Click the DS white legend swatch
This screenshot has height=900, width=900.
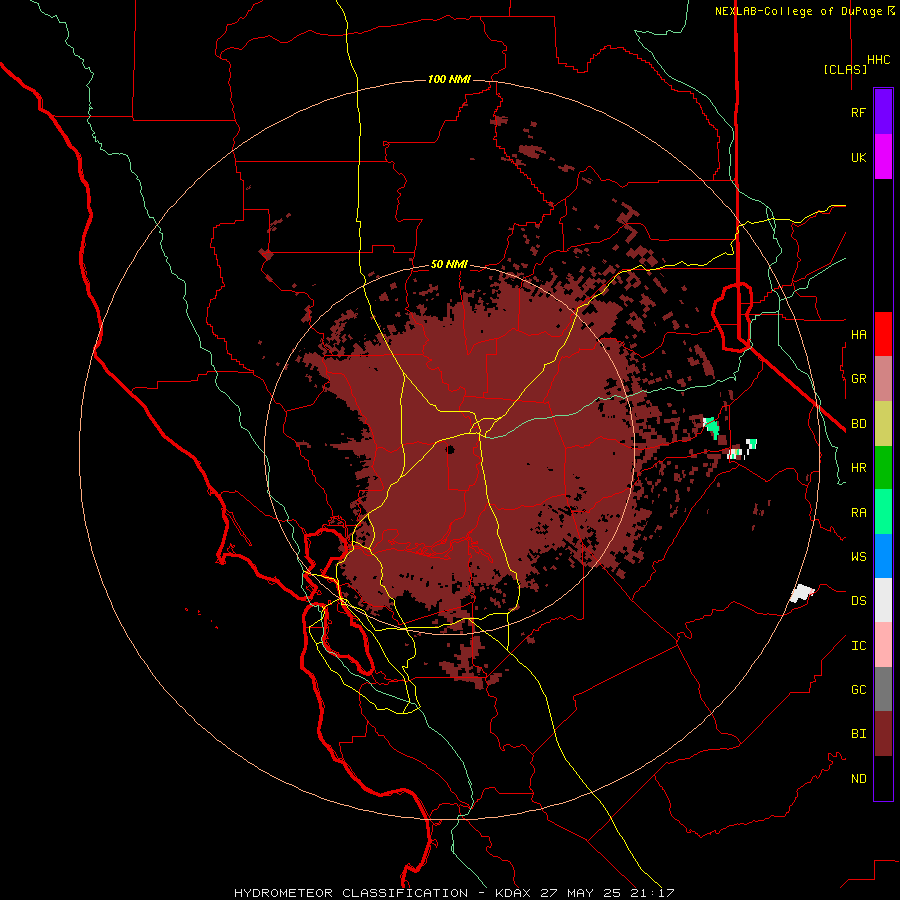pyautogui.click(x=883, y=600)
